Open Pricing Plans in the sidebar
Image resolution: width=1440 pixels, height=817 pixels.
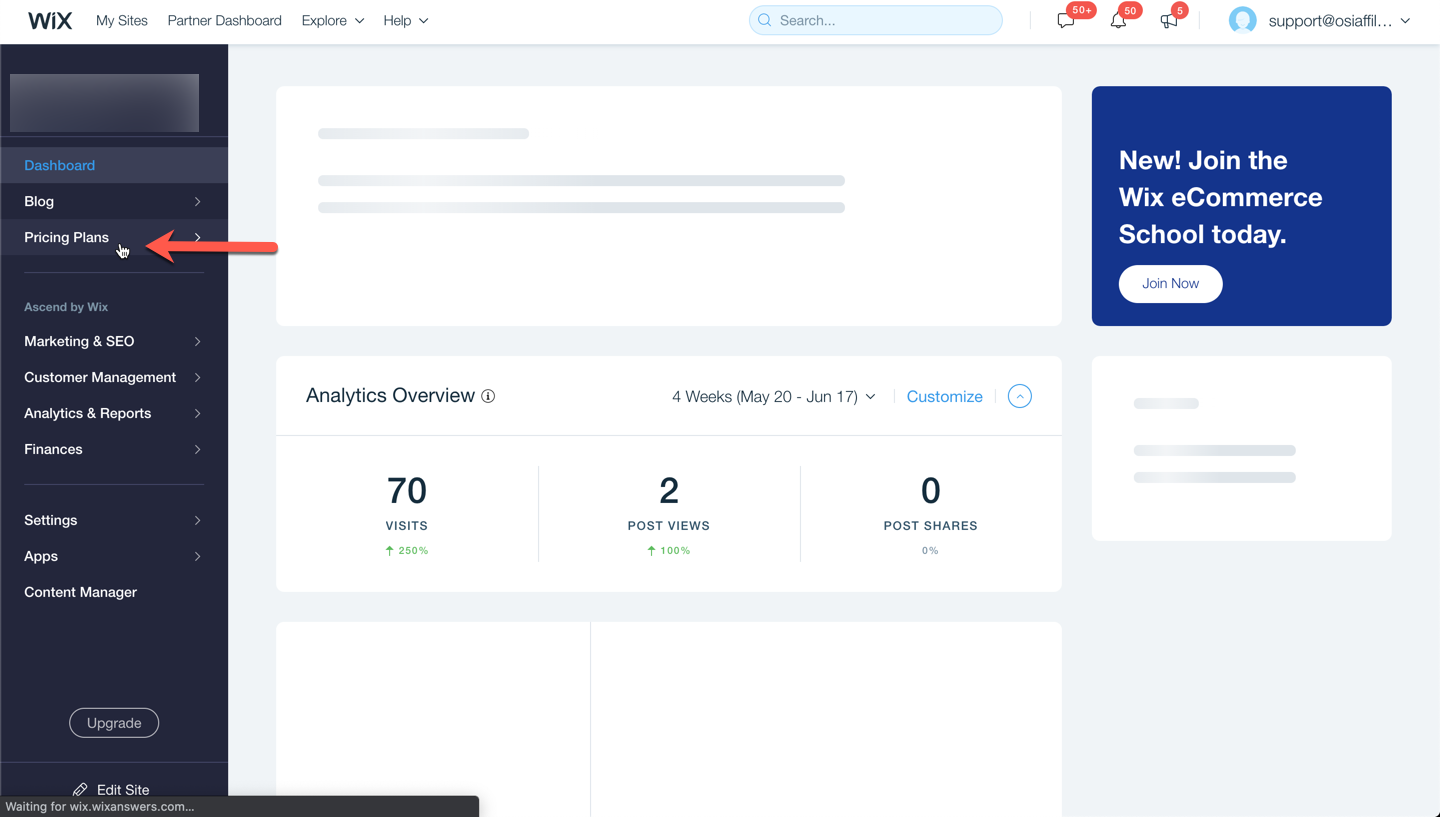[x=114, y=237]
